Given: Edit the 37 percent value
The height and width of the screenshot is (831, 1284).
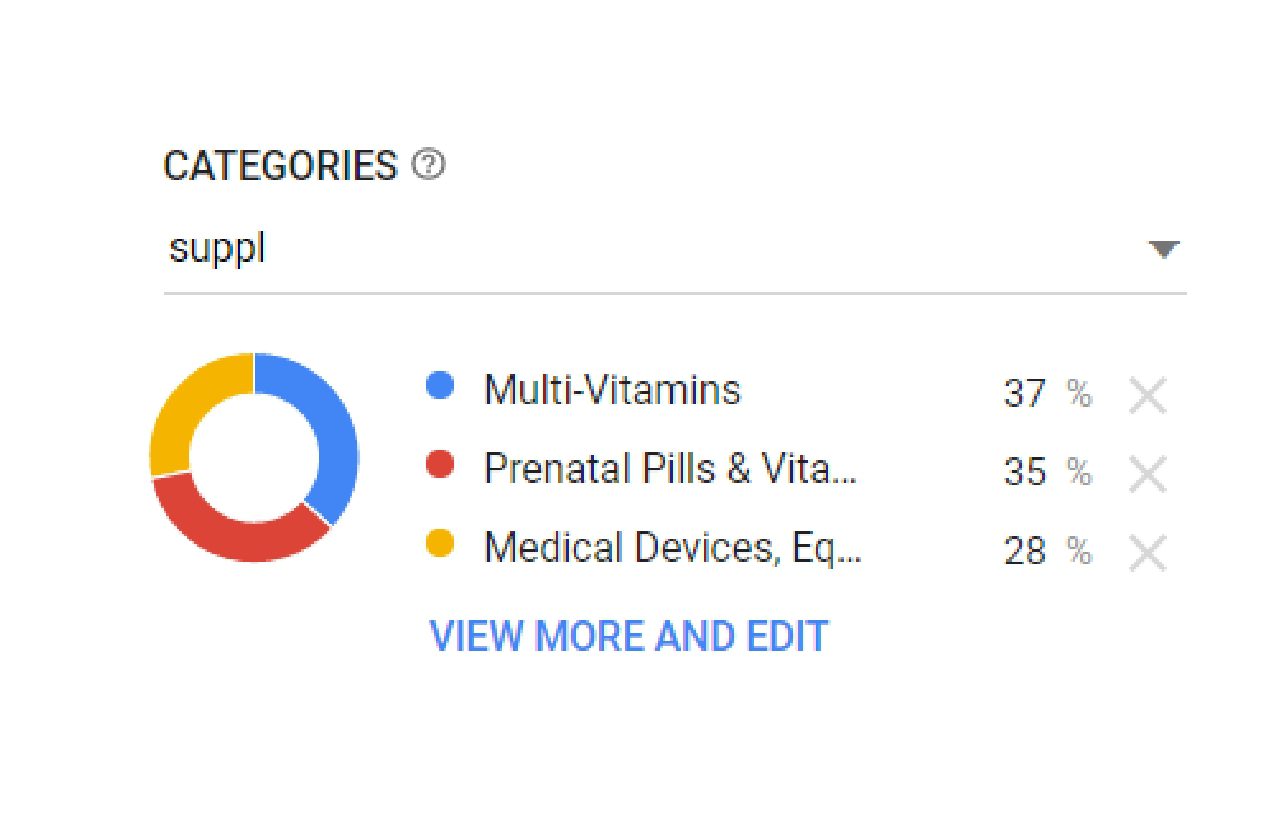Looking at the screenshot, I should coord(1025,394).
